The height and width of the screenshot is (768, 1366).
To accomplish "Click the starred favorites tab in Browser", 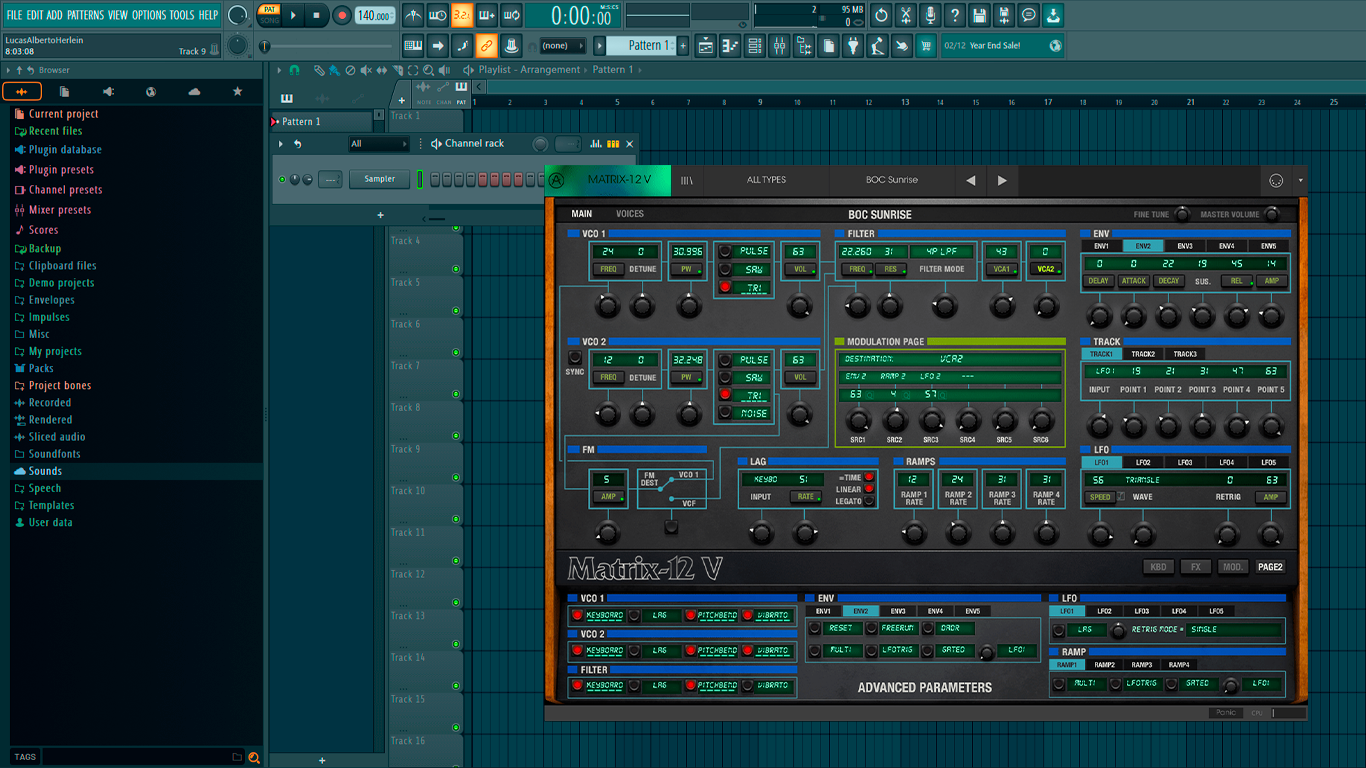I will click(x=237, y=92).
